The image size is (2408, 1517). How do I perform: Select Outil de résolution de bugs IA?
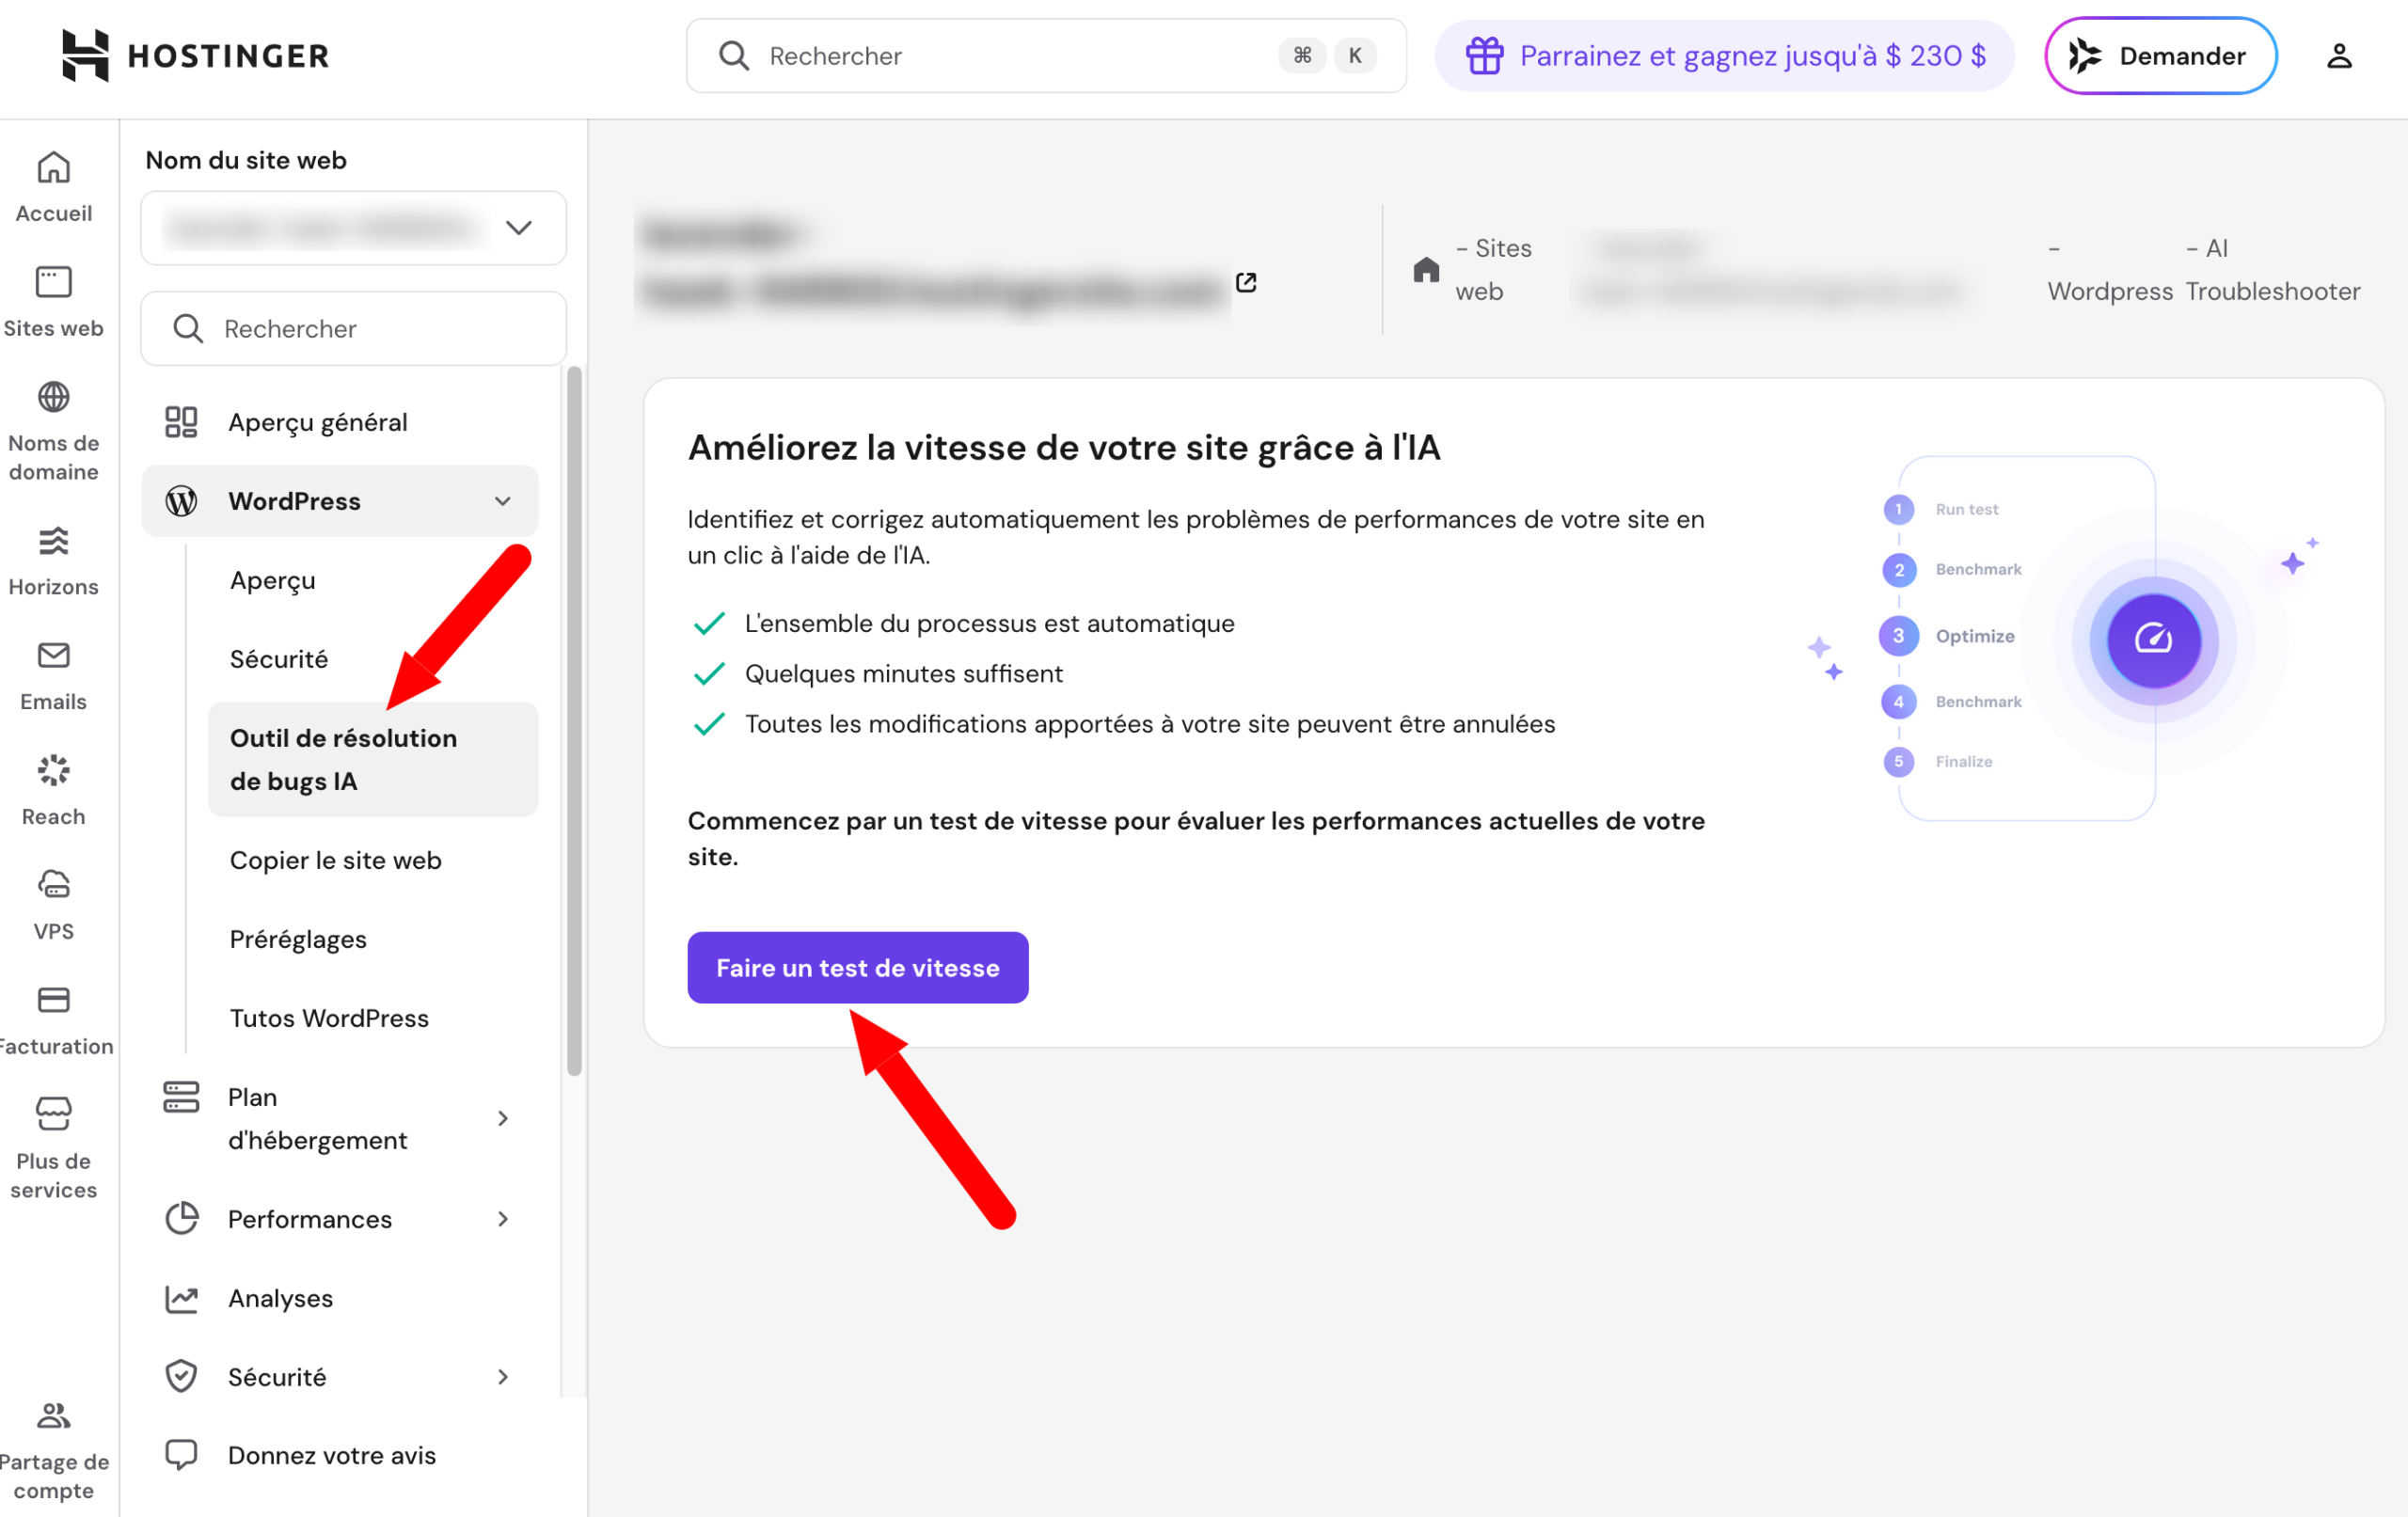373,760
